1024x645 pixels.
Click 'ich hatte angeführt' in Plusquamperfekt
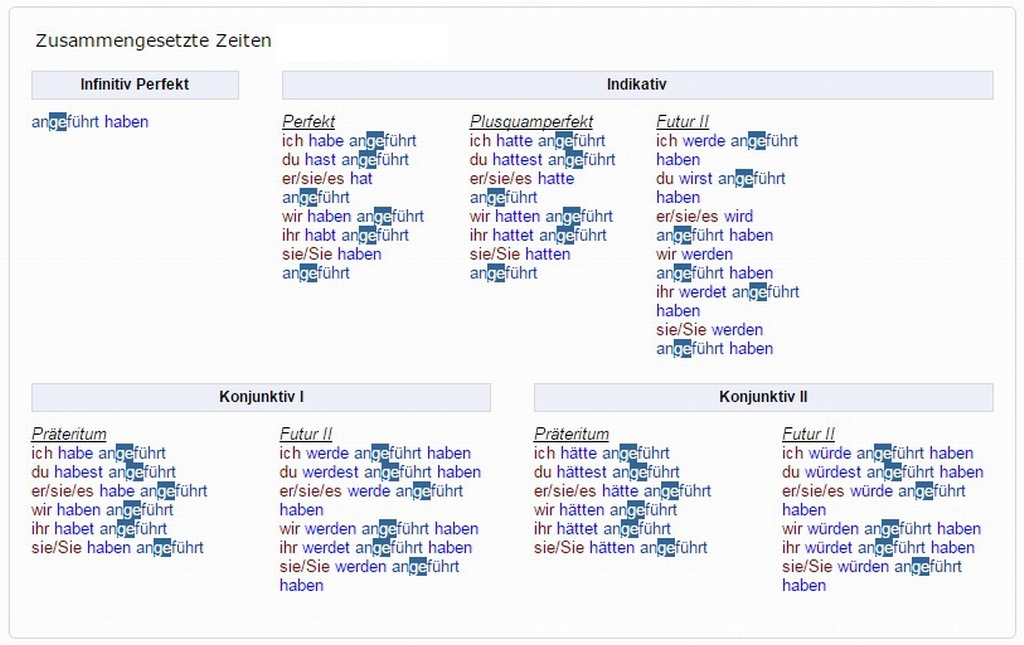537,141
